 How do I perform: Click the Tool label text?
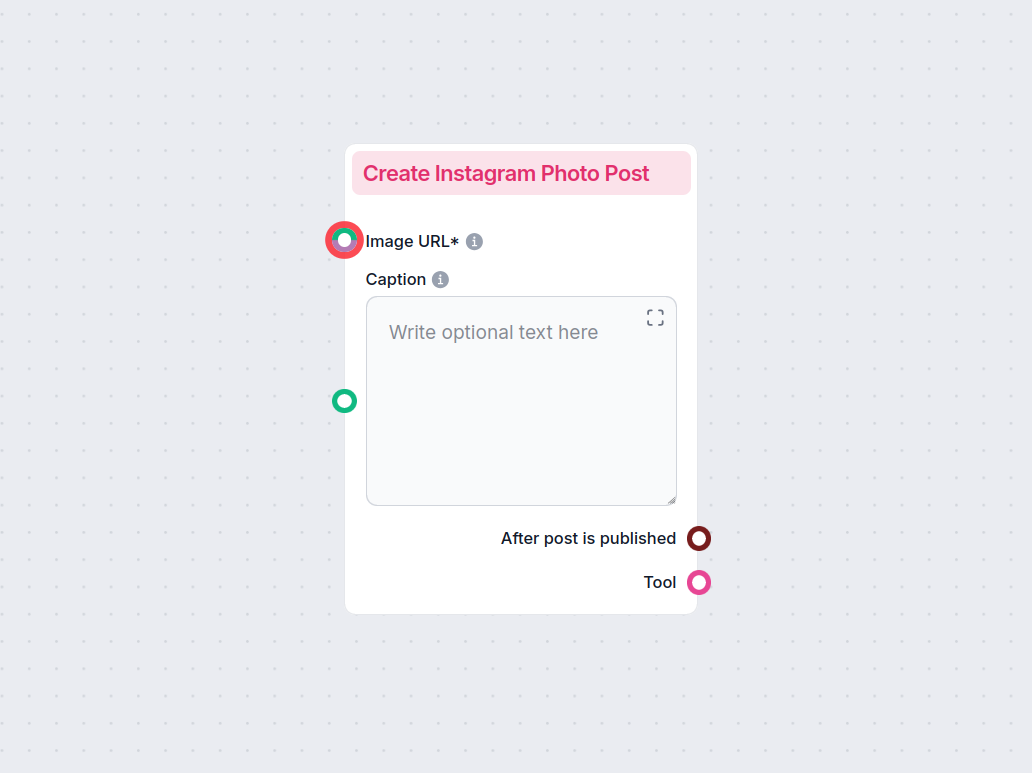[660, 582]
